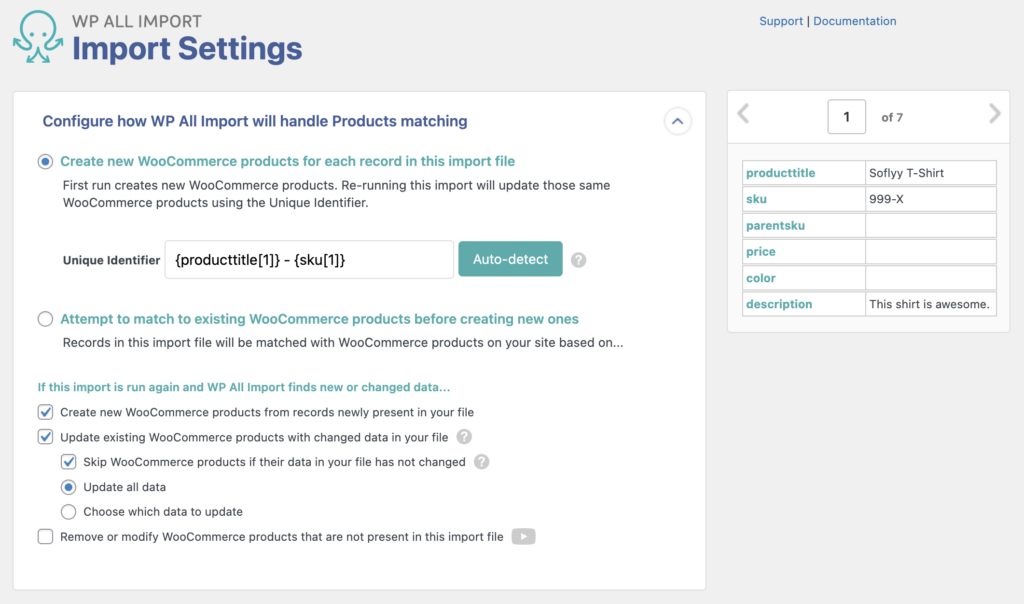The width and height of the screenshot is (1024, 604).
Task: Click the Configure Products matching section title
Action: pyautogui.click(x=255, y=121)
